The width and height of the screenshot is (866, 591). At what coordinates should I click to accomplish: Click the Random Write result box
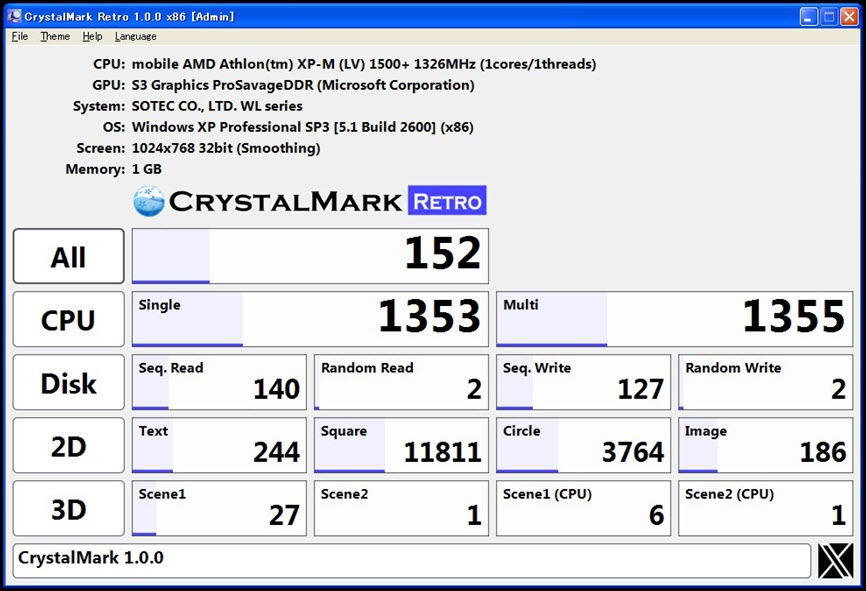[x=766, y=382]
